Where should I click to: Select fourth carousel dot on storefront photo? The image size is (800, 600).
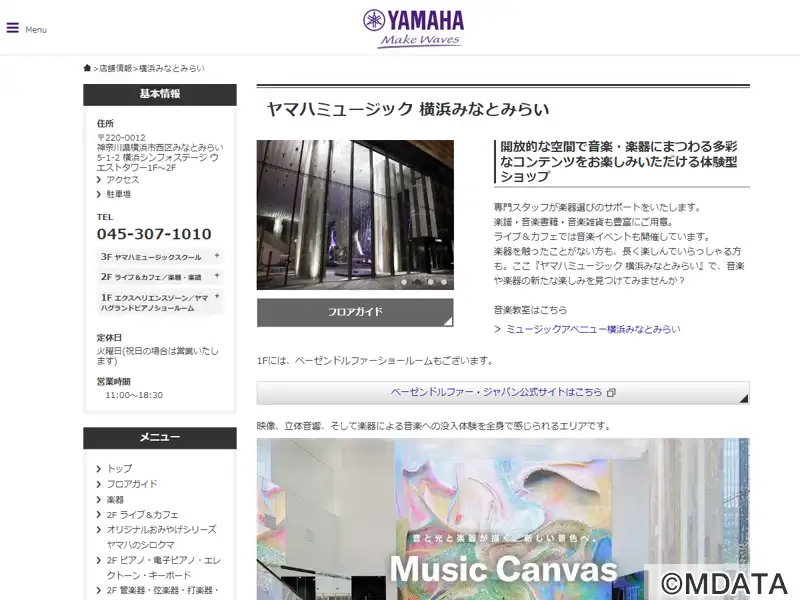[444, 282]
